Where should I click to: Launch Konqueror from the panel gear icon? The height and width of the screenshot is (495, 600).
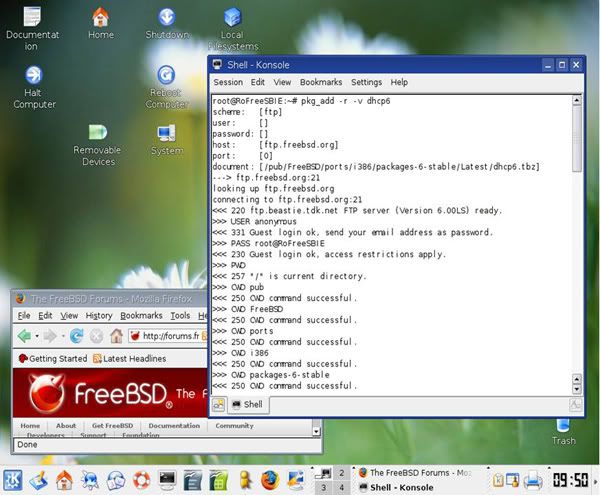90,480
